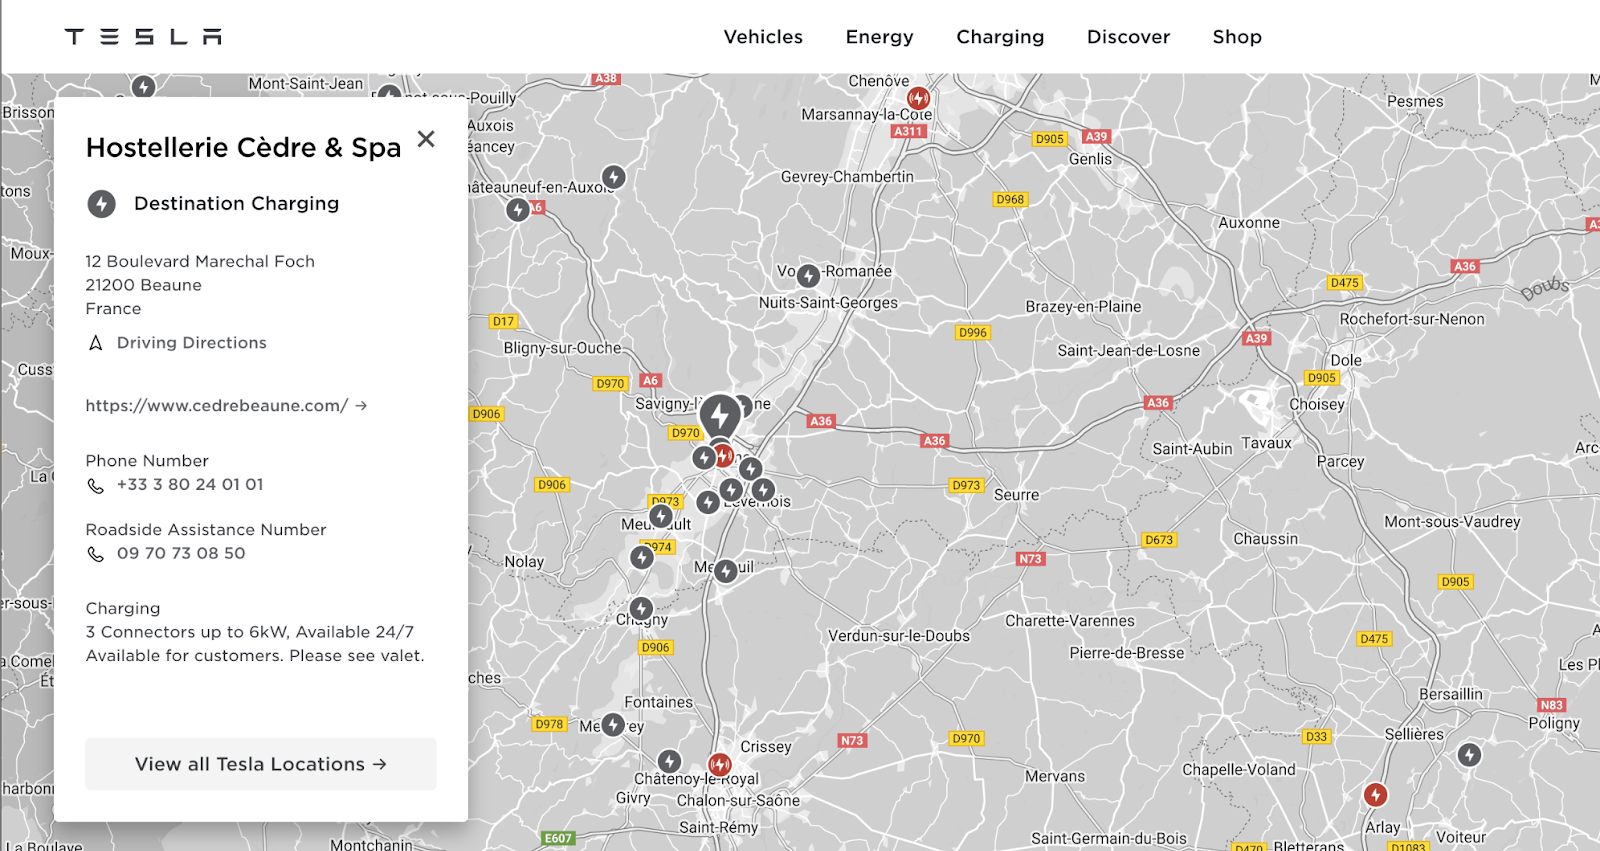Open the Discover menu
This screenshot has height=851, width=1600.
click(x=1128, y=37)
